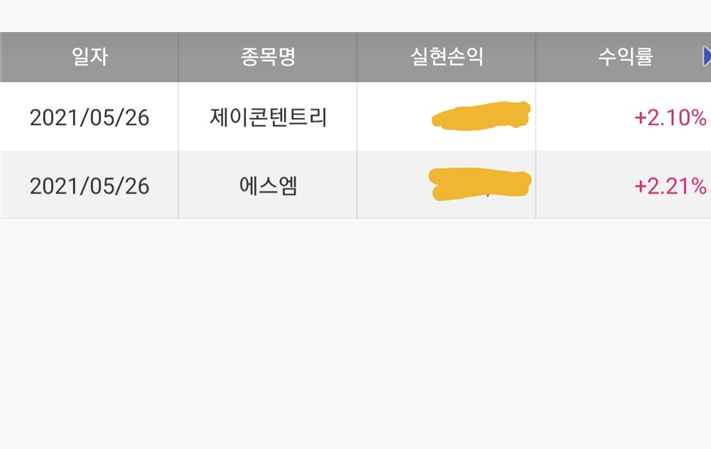This screenshot has height=449, width=711.
Task: Click the yellow scribble in the second row
Action: (479, 184)
